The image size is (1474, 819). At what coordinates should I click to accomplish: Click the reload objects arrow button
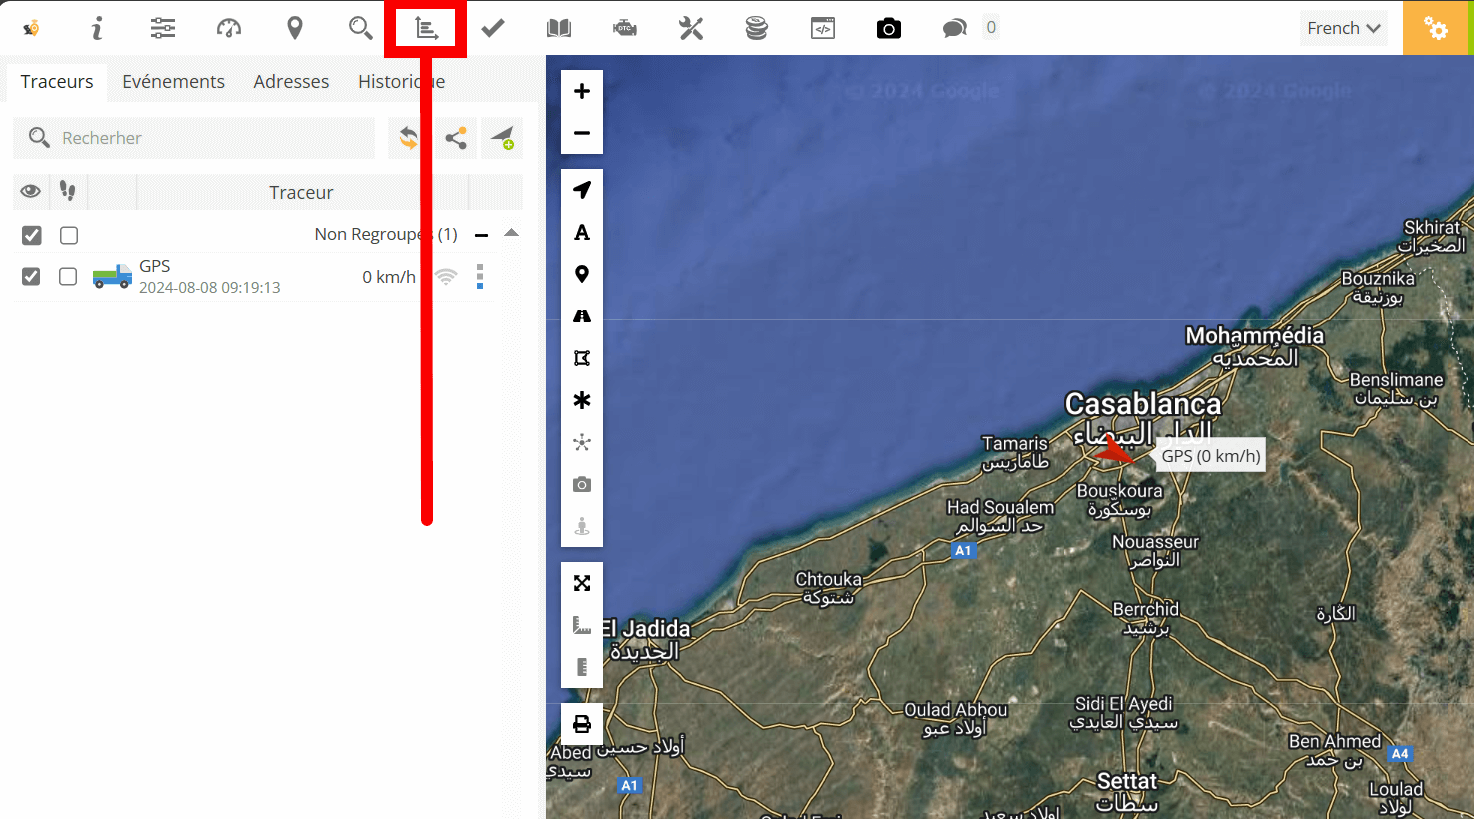409,138
